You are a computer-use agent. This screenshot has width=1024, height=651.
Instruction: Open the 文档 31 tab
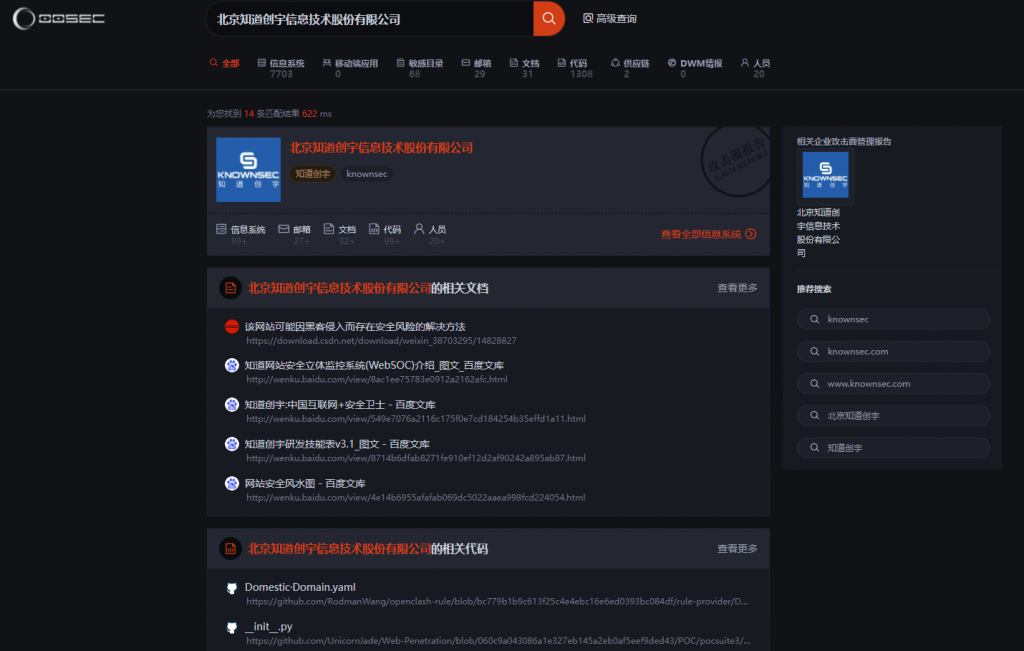click(524, 68)
